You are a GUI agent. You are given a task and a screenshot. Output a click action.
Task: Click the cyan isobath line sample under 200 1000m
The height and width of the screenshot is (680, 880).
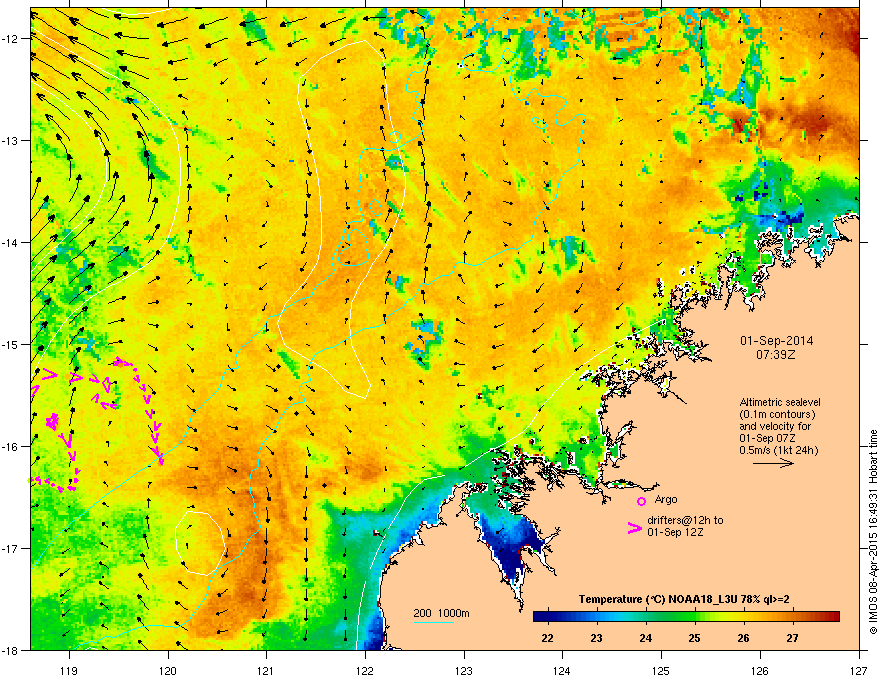click(x=434, y=622)
